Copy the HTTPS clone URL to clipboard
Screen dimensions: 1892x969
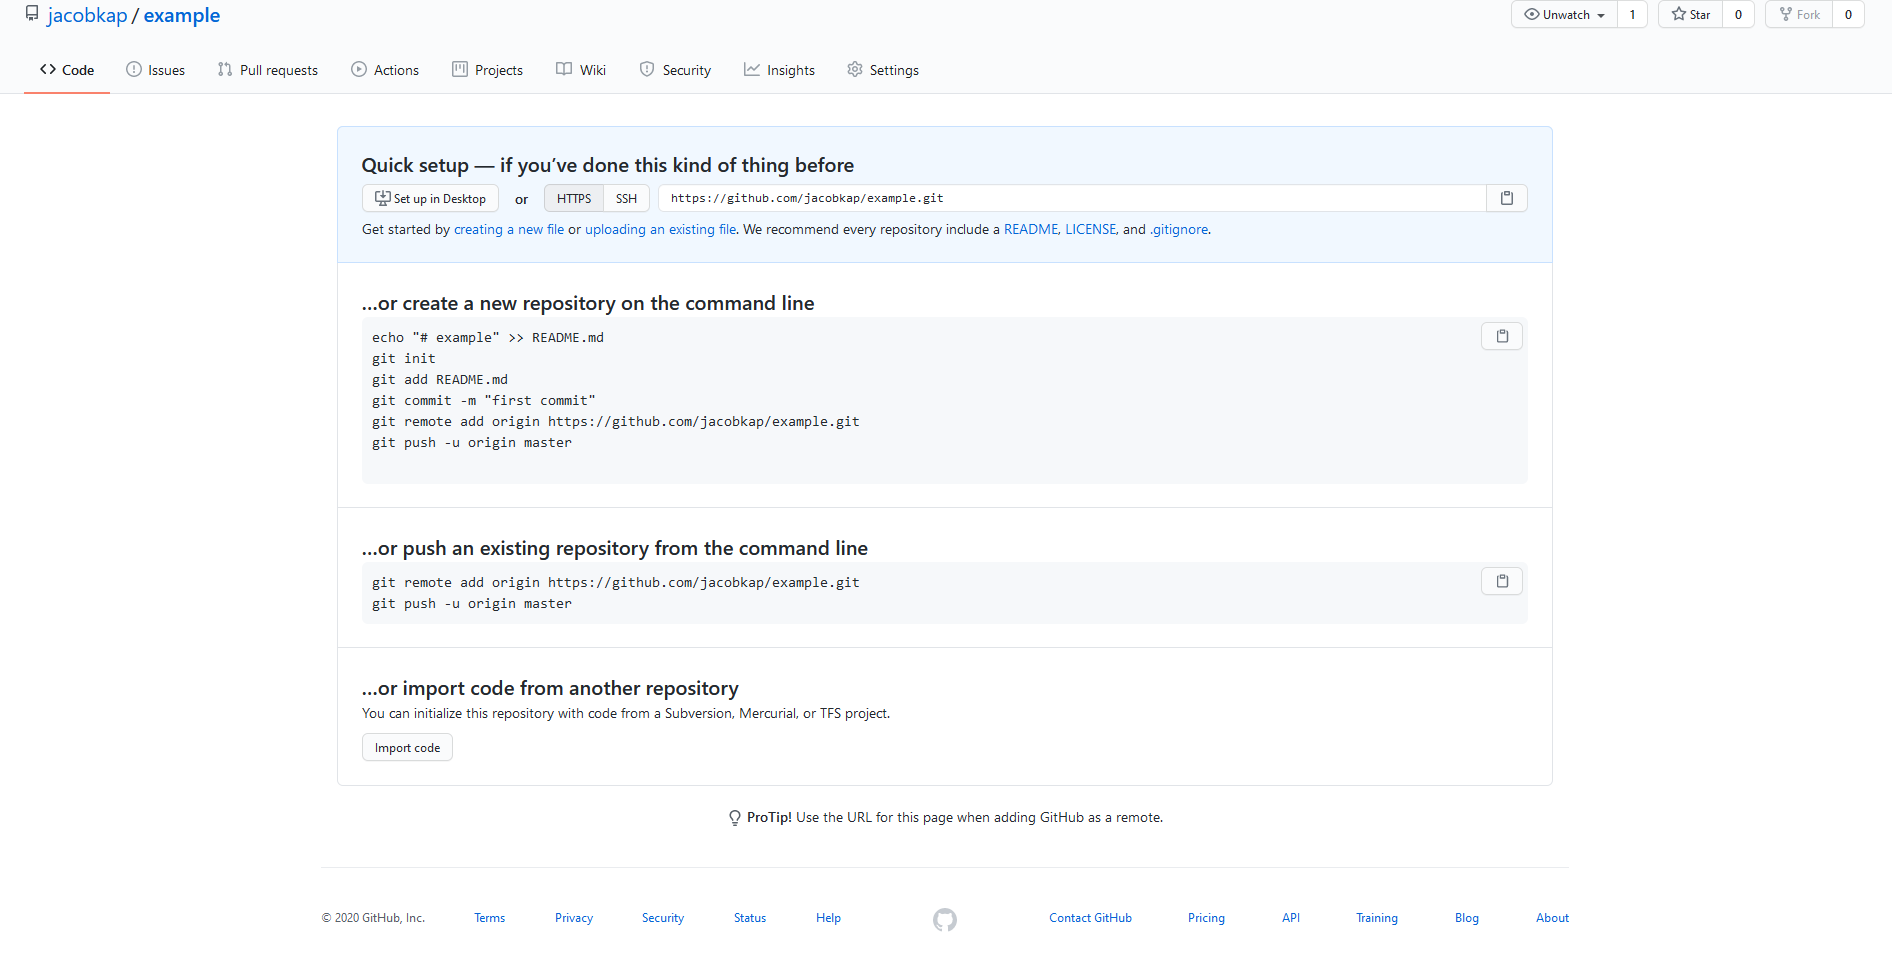1506,198
